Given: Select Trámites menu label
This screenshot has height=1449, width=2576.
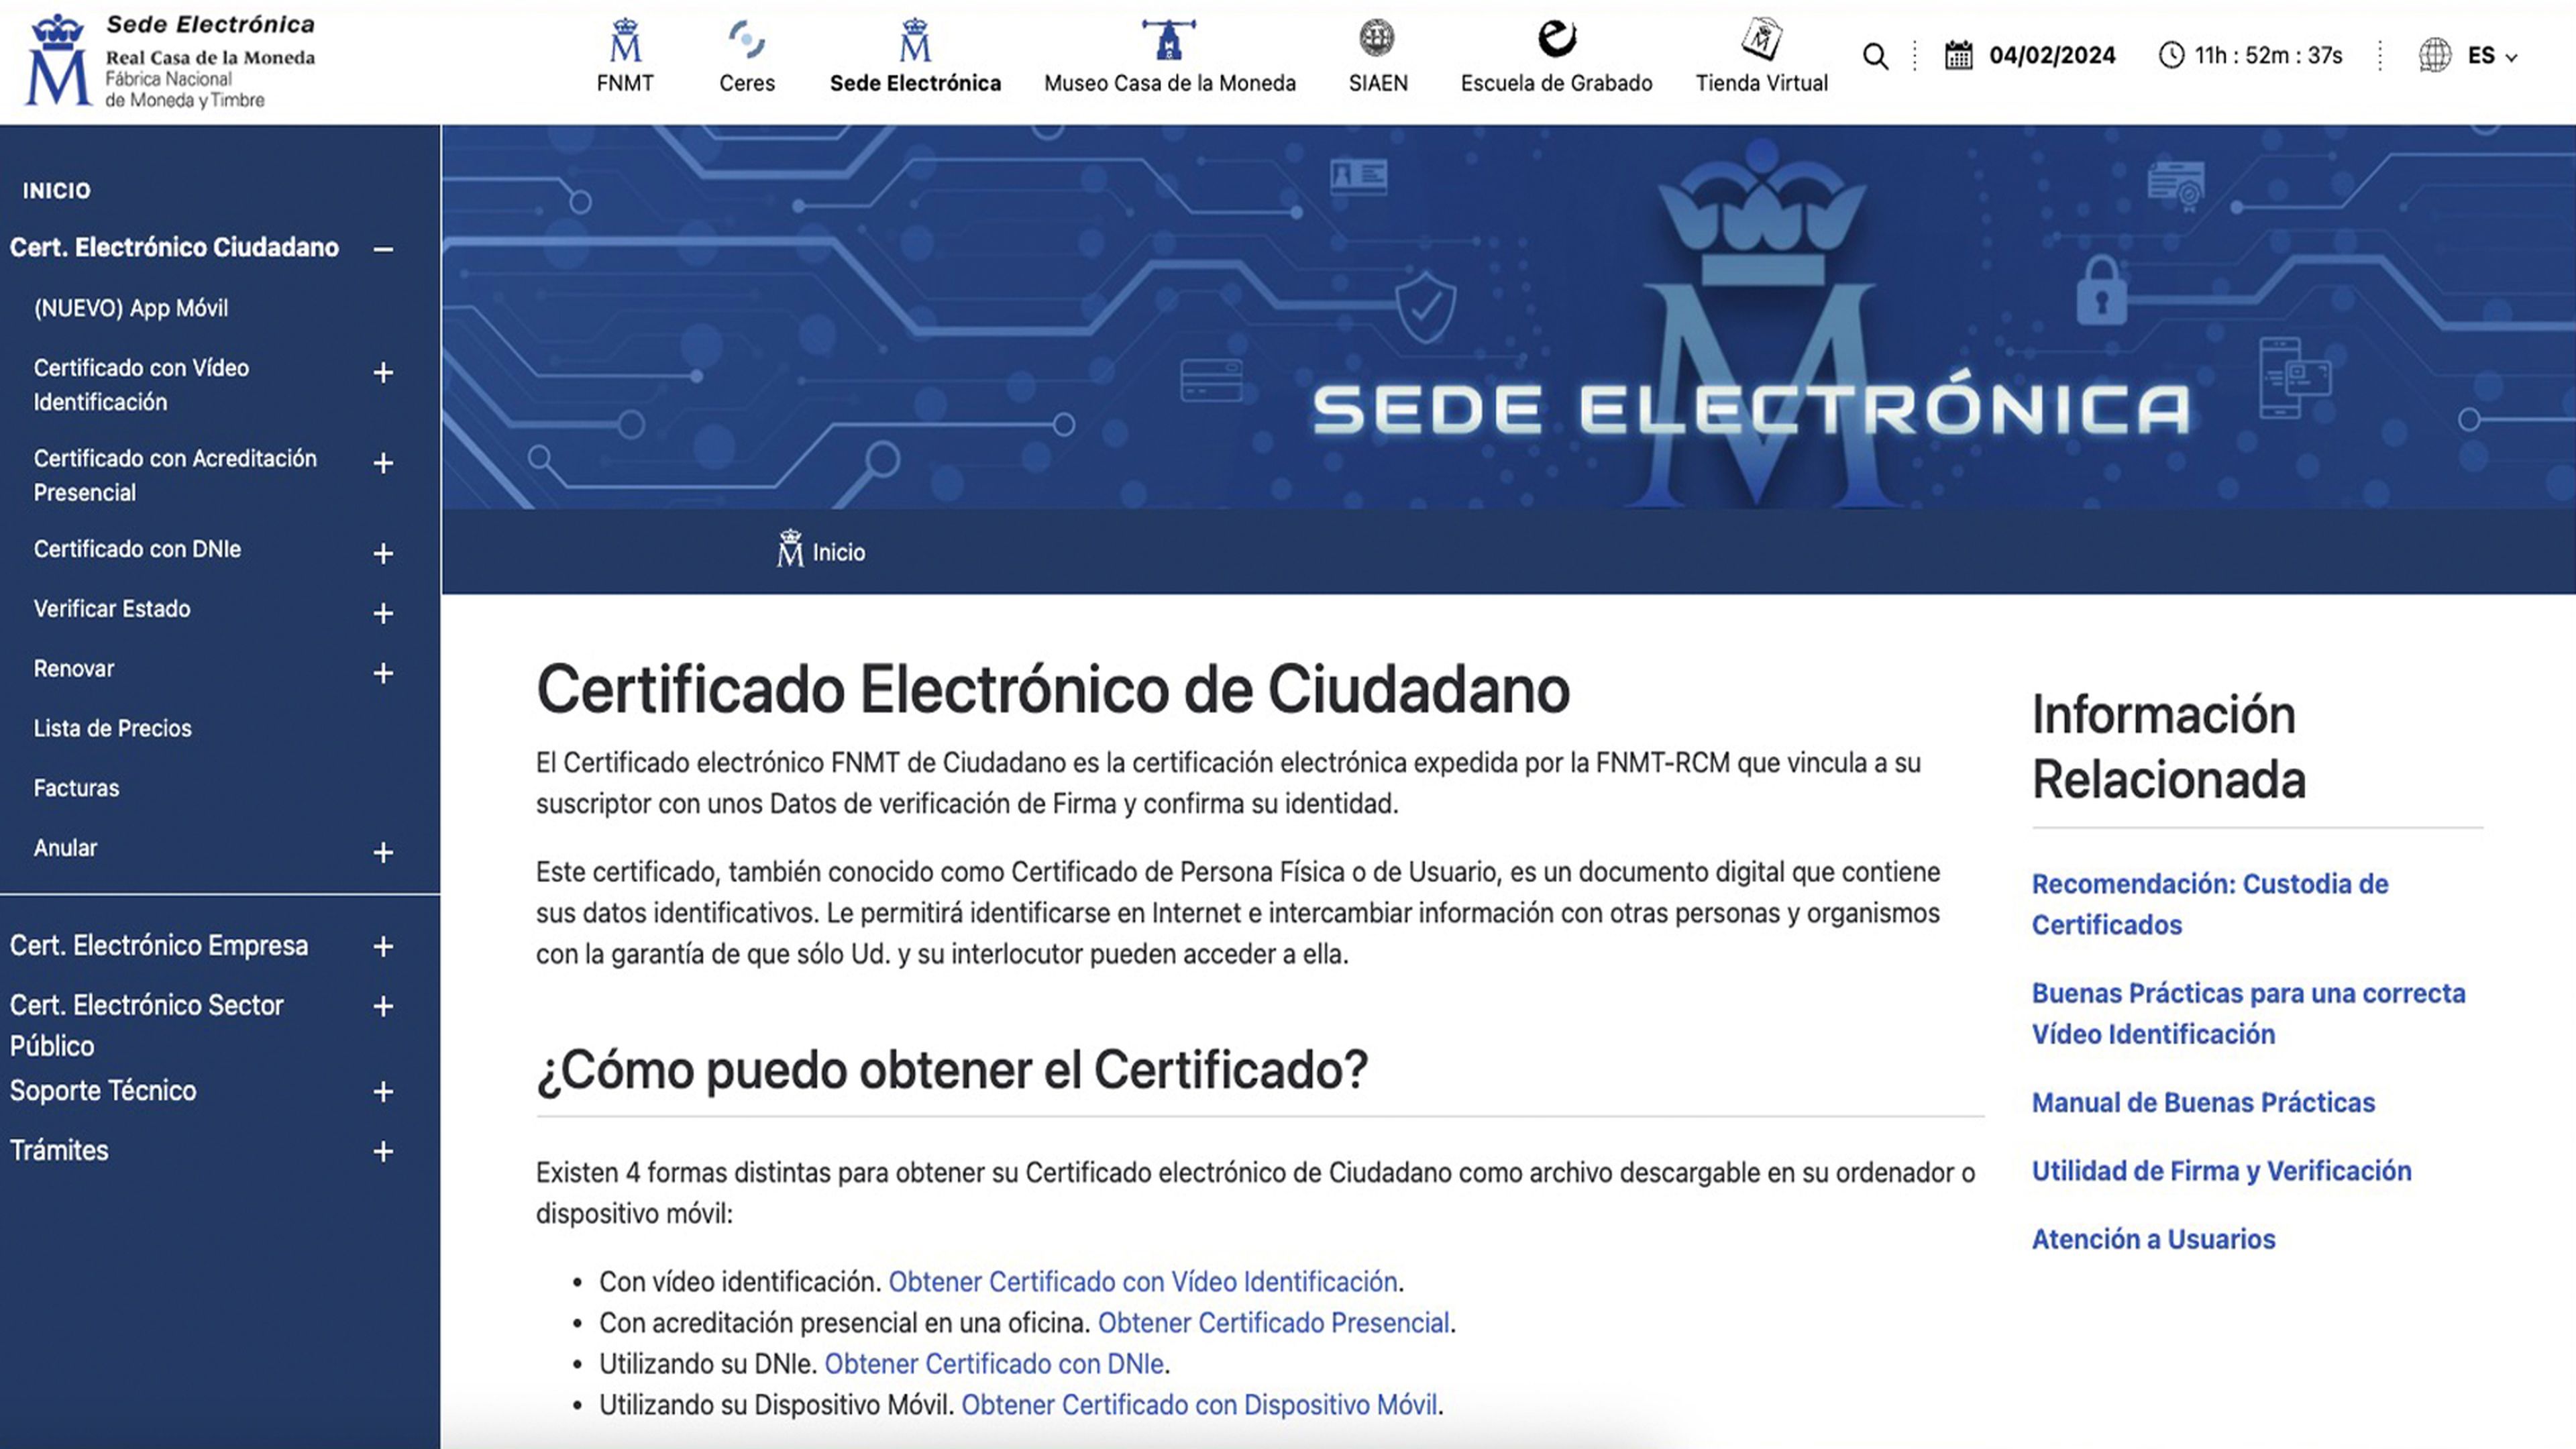Looking at the screenshot, I should 59,1150.
